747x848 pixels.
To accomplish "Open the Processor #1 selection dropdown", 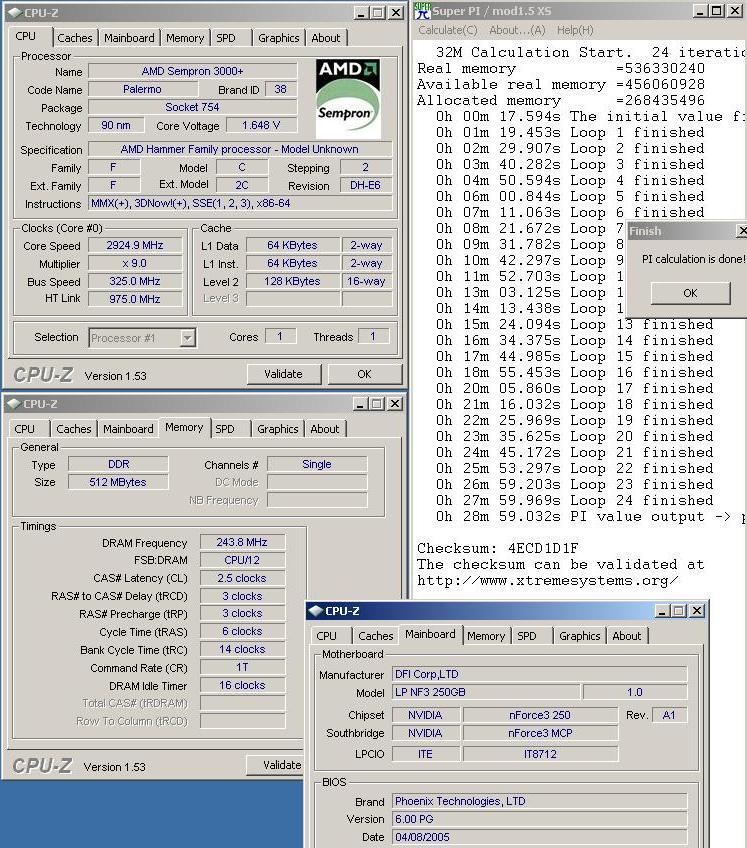I will click(x=187, y=338).
